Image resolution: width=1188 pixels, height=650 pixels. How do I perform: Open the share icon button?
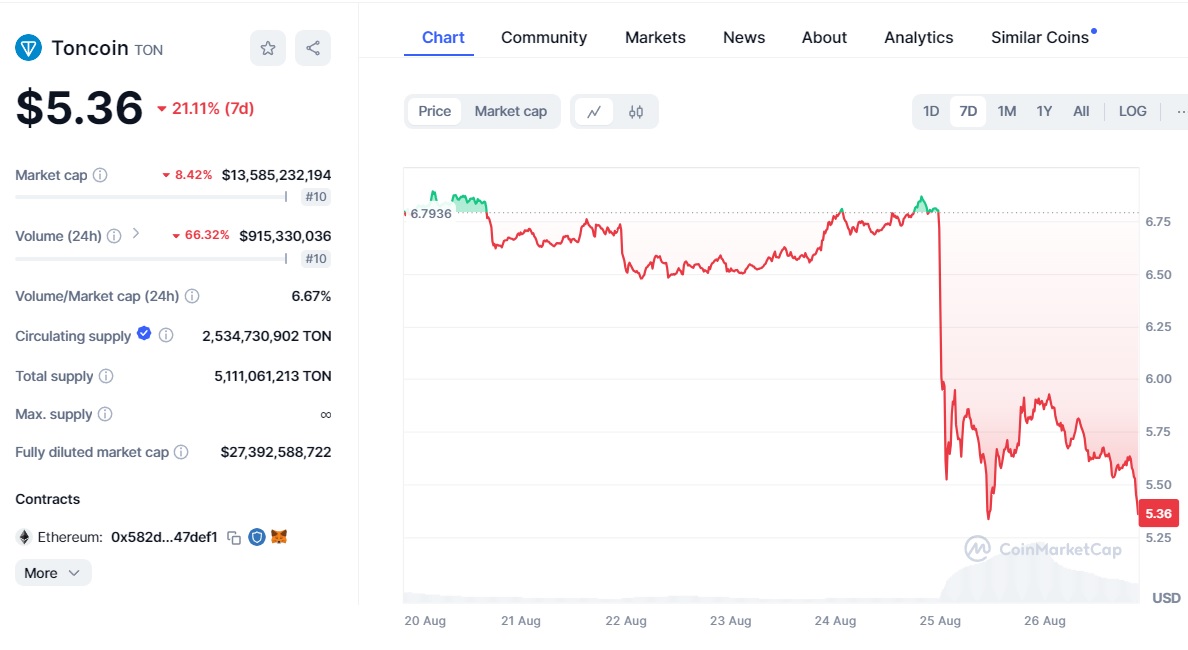tap(313, 48)
